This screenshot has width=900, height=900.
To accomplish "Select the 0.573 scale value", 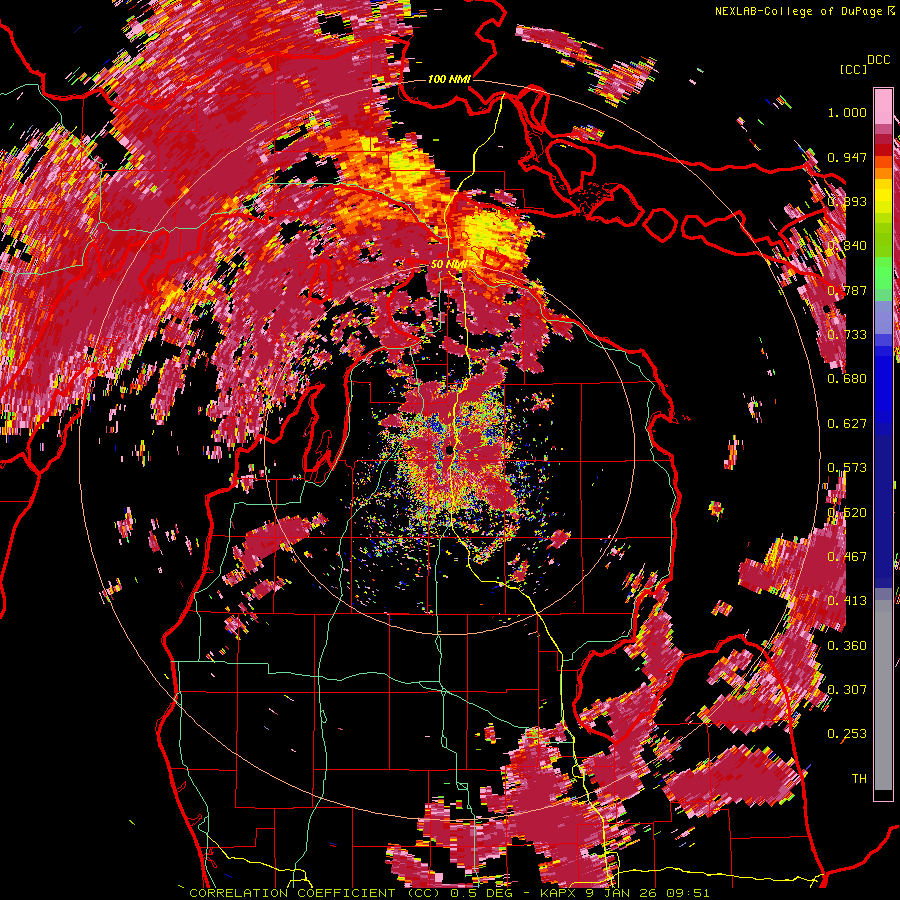I will [x=847, y=468].
